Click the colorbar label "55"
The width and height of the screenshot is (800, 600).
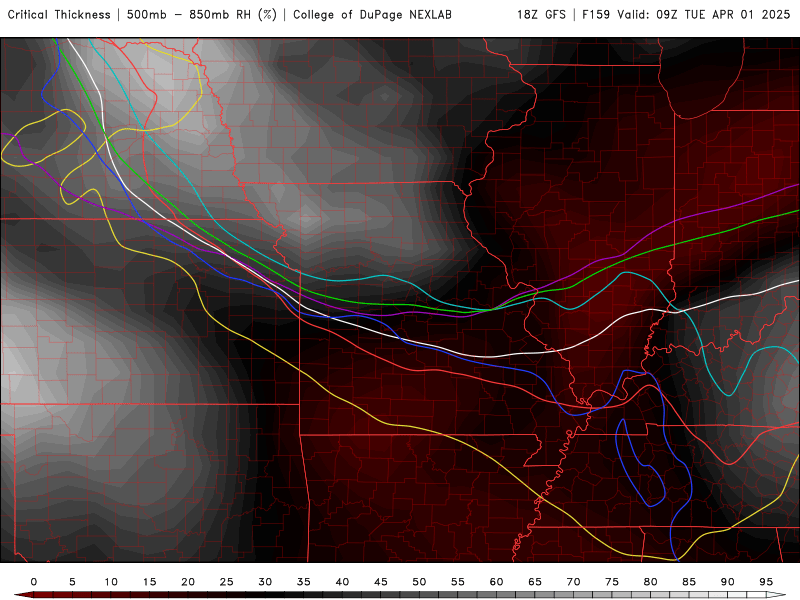click(x=458, y=582)
